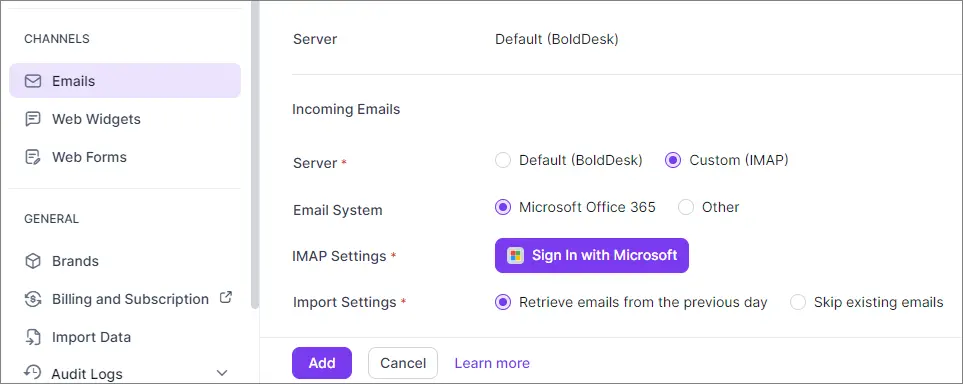
Task: Click the external link icon beside Billing
Action: point(226,298)
